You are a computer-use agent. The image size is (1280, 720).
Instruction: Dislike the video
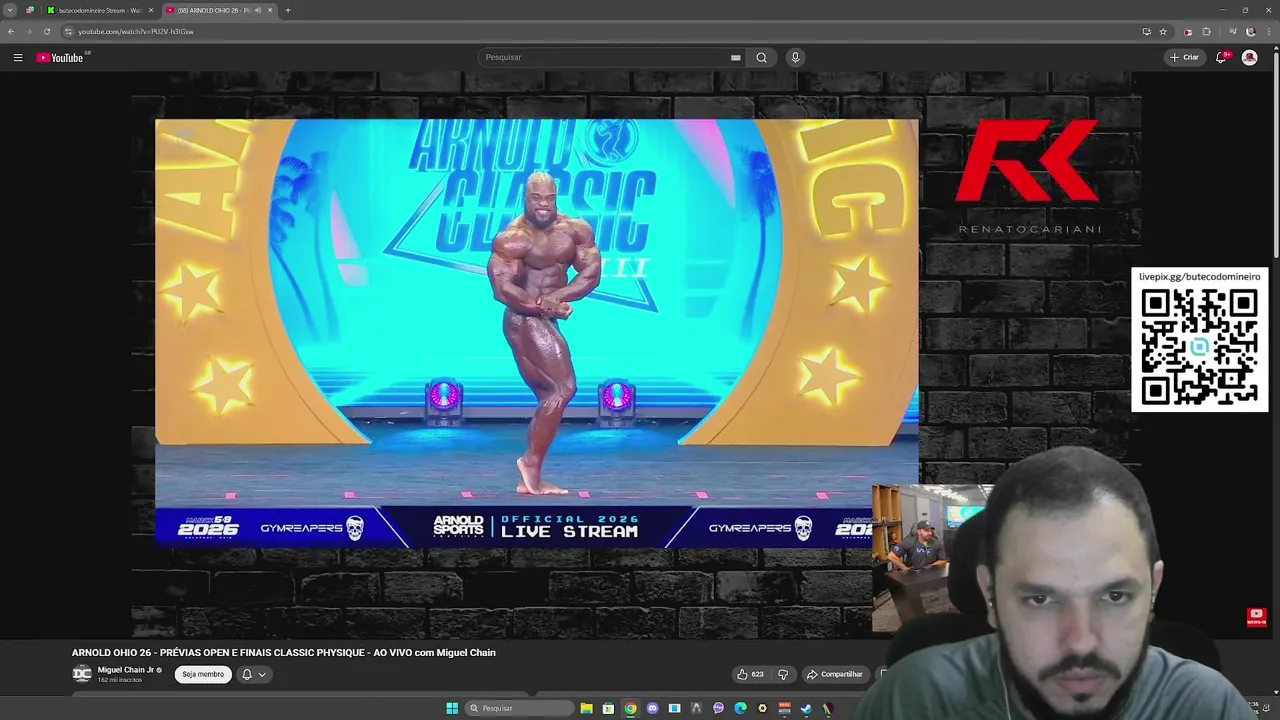(x=783, y=674)
